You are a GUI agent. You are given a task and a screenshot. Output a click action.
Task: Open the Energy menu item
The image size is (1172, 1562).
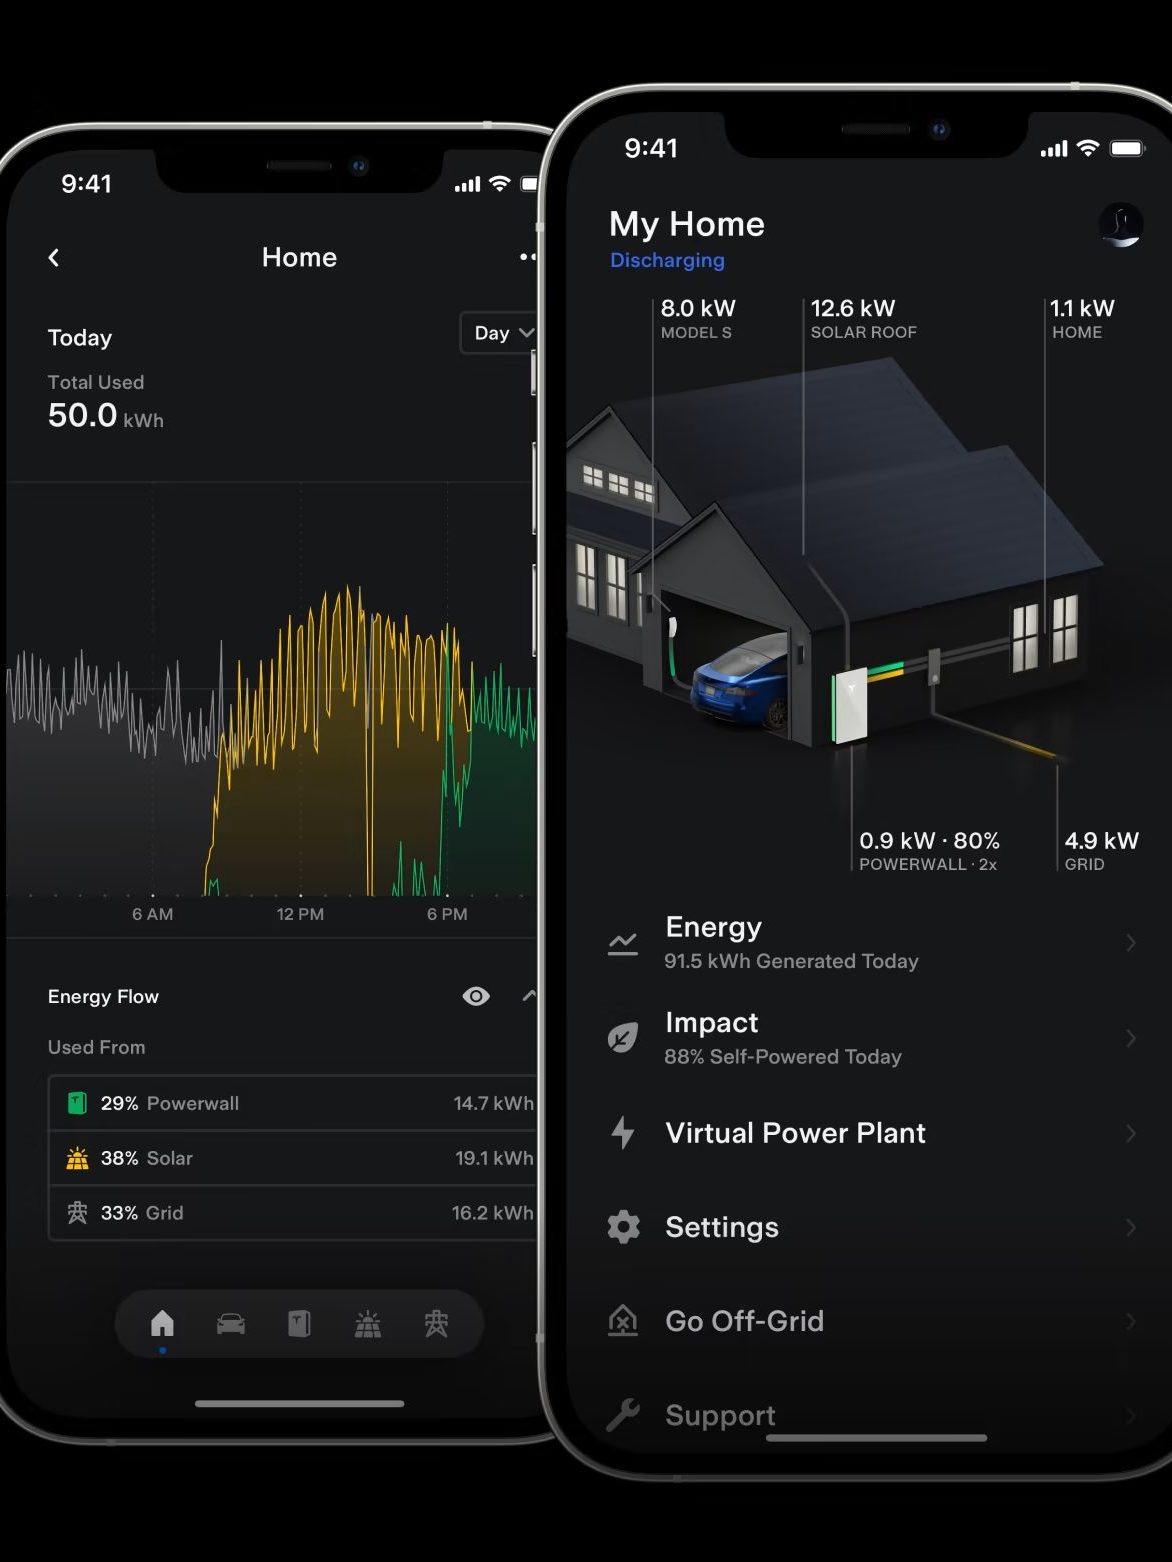(x=872, y=943)
